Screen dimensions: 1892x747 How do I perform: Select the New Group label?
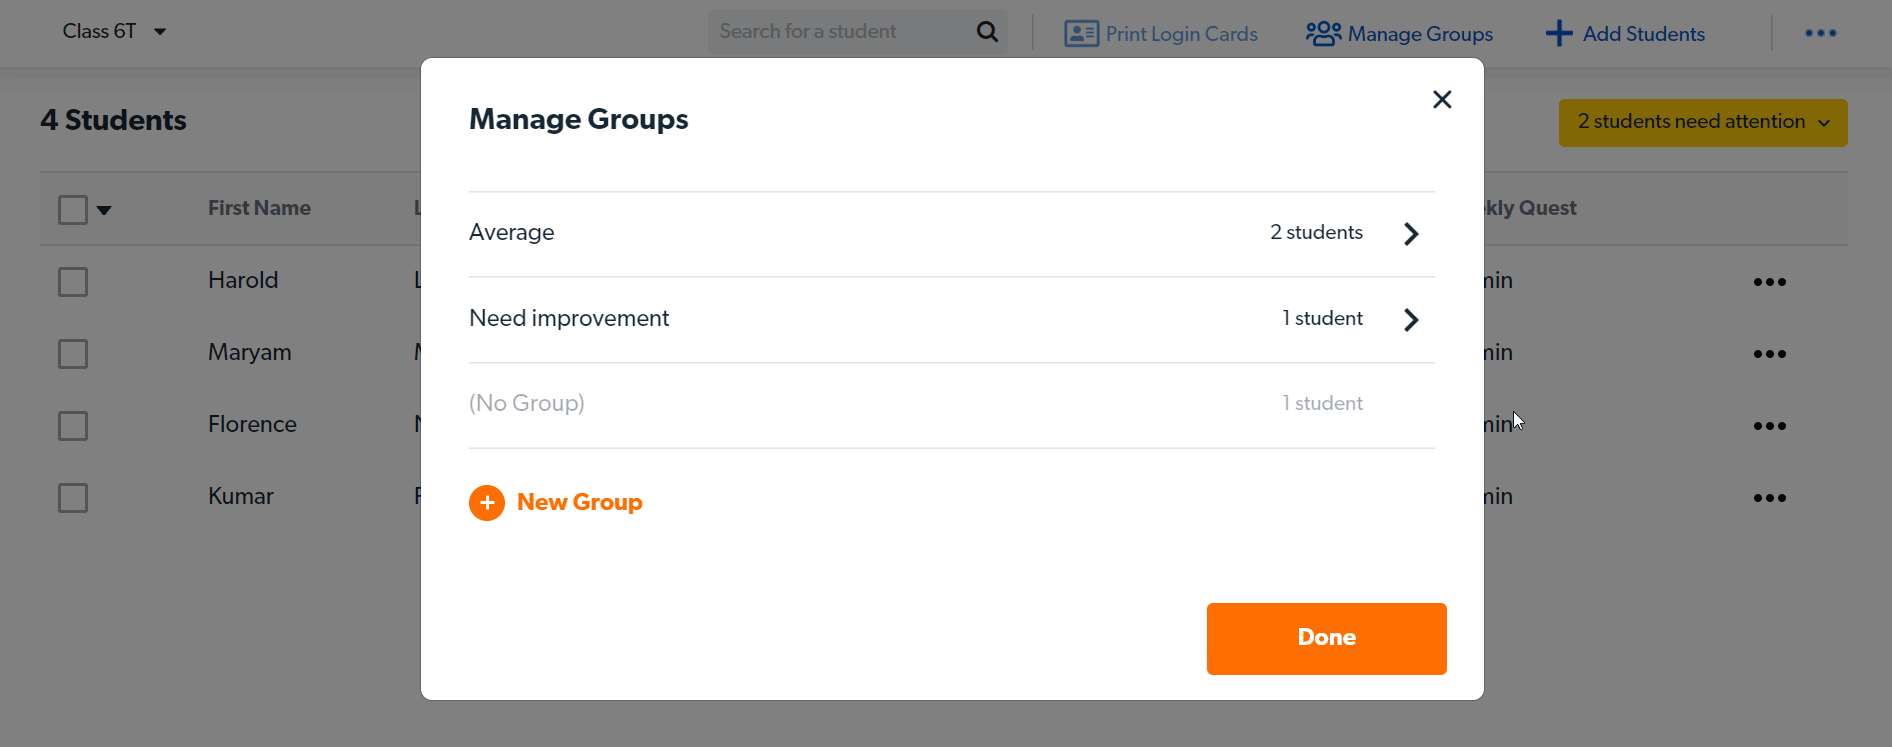(580, 502)
